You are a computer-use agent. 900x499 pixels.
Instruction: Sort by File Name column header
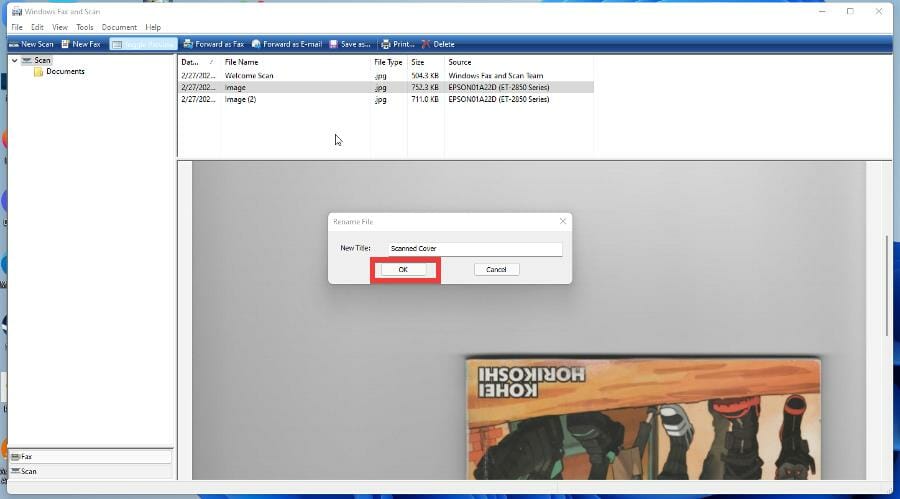(295, 62)
